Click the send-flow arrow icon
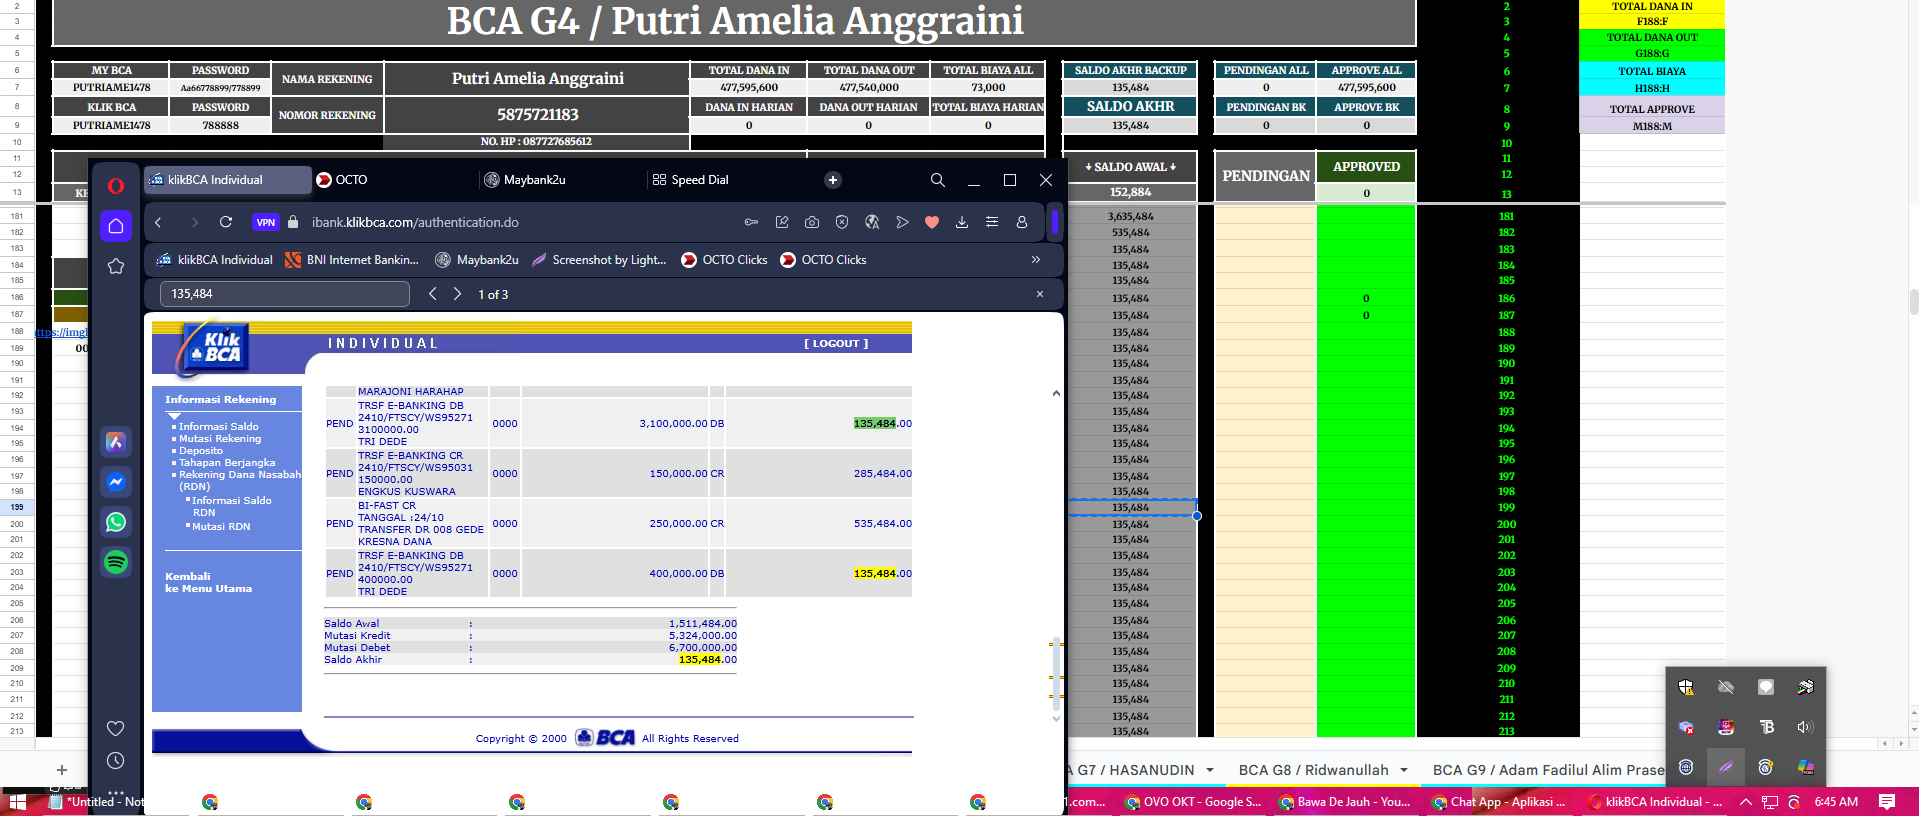This screenshot has width=1919, height=816. pos(902,222)
